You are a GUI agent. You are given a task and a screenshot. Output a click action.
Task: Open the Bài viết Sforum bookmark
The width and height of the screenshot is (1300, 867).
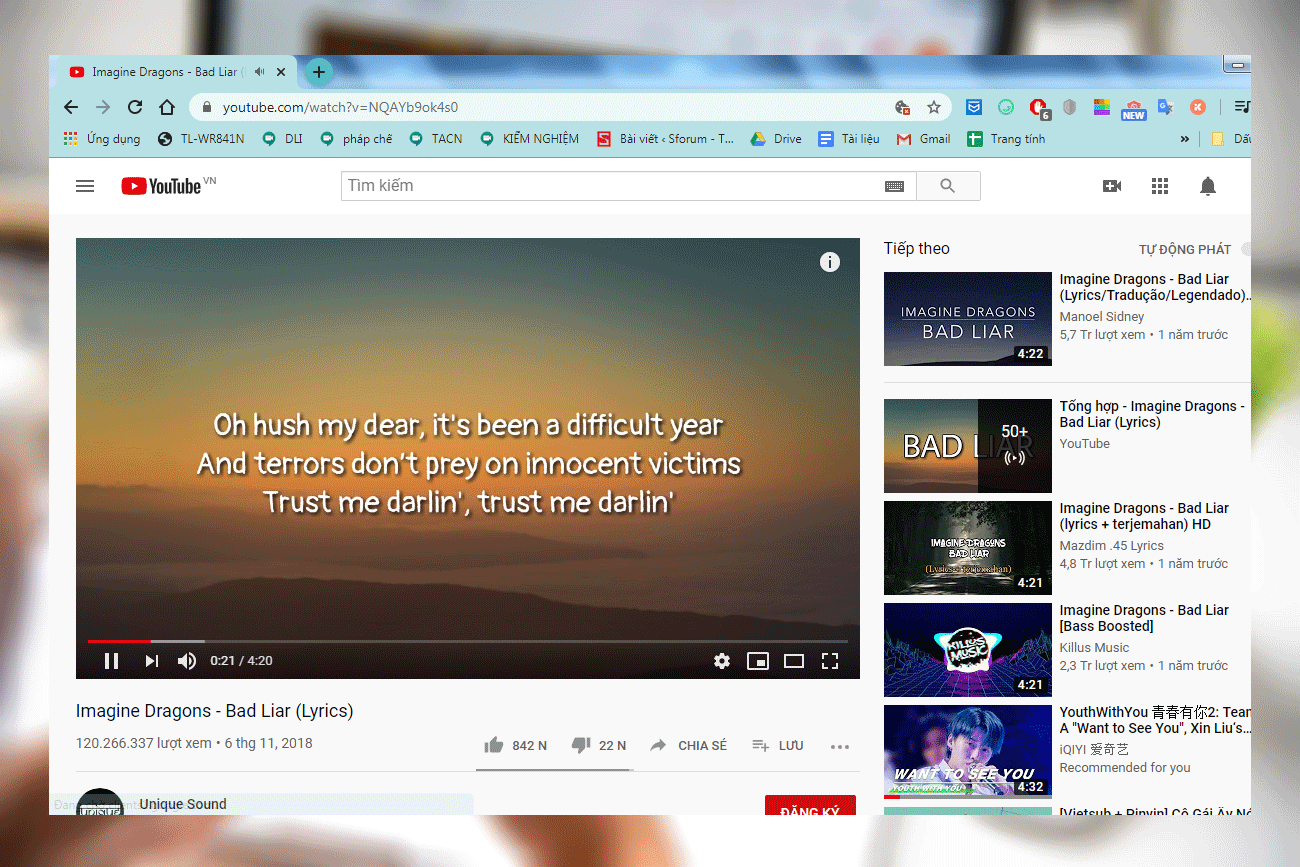665,139
